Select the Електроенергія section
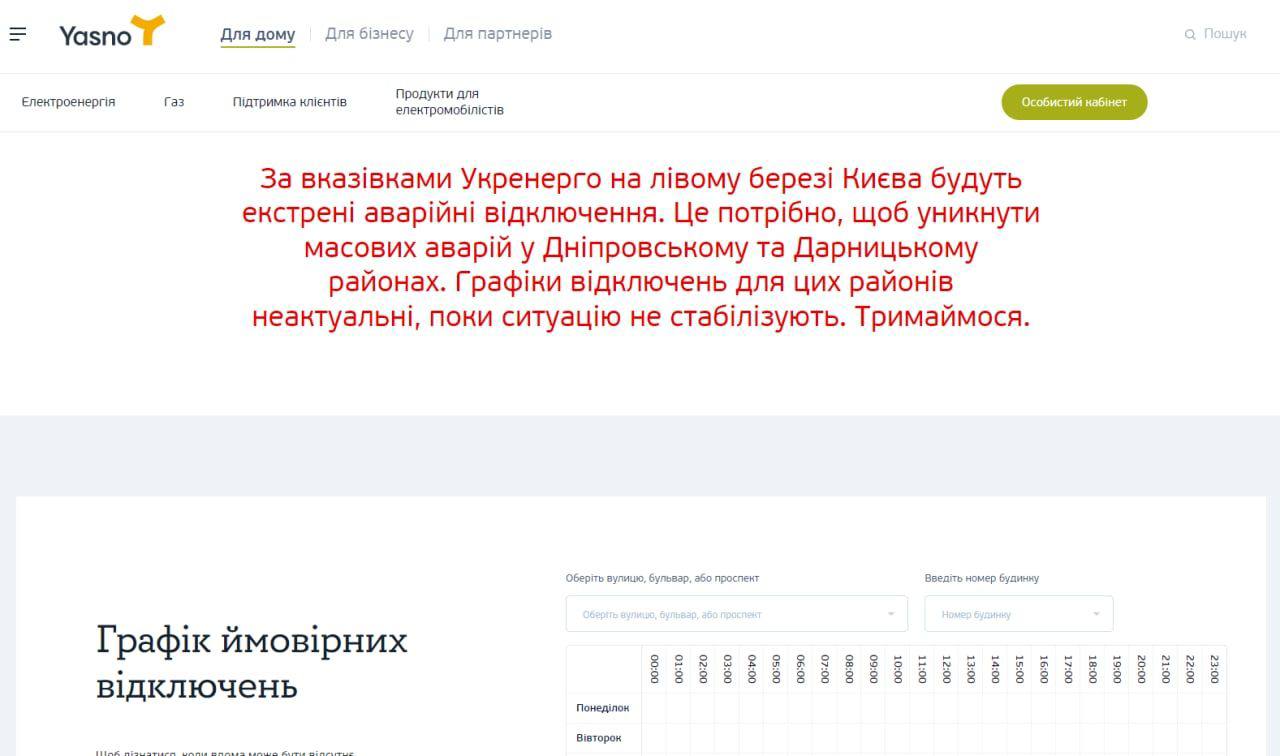 click(x=66, y=102)
